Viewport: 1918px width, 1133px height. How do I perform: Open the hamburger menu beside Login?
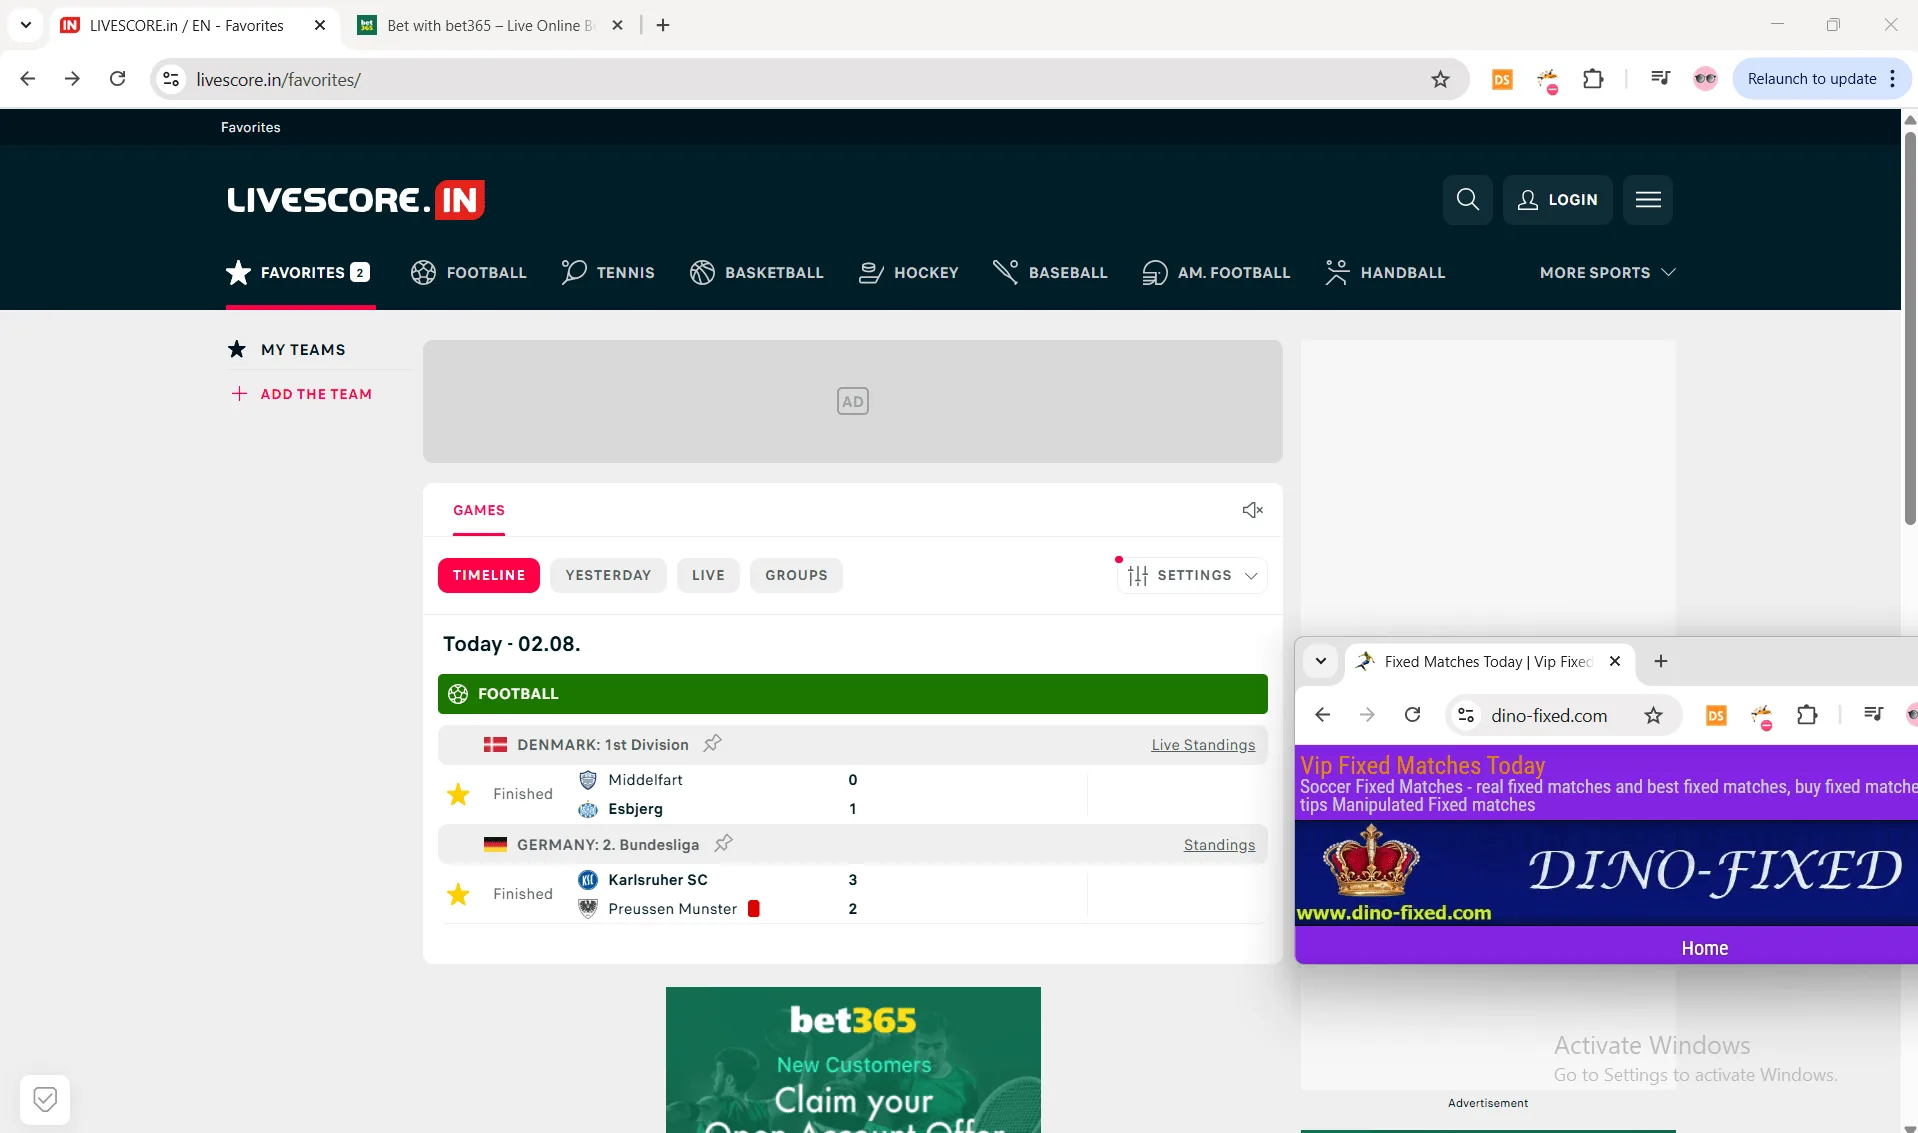click(1648, 199)
